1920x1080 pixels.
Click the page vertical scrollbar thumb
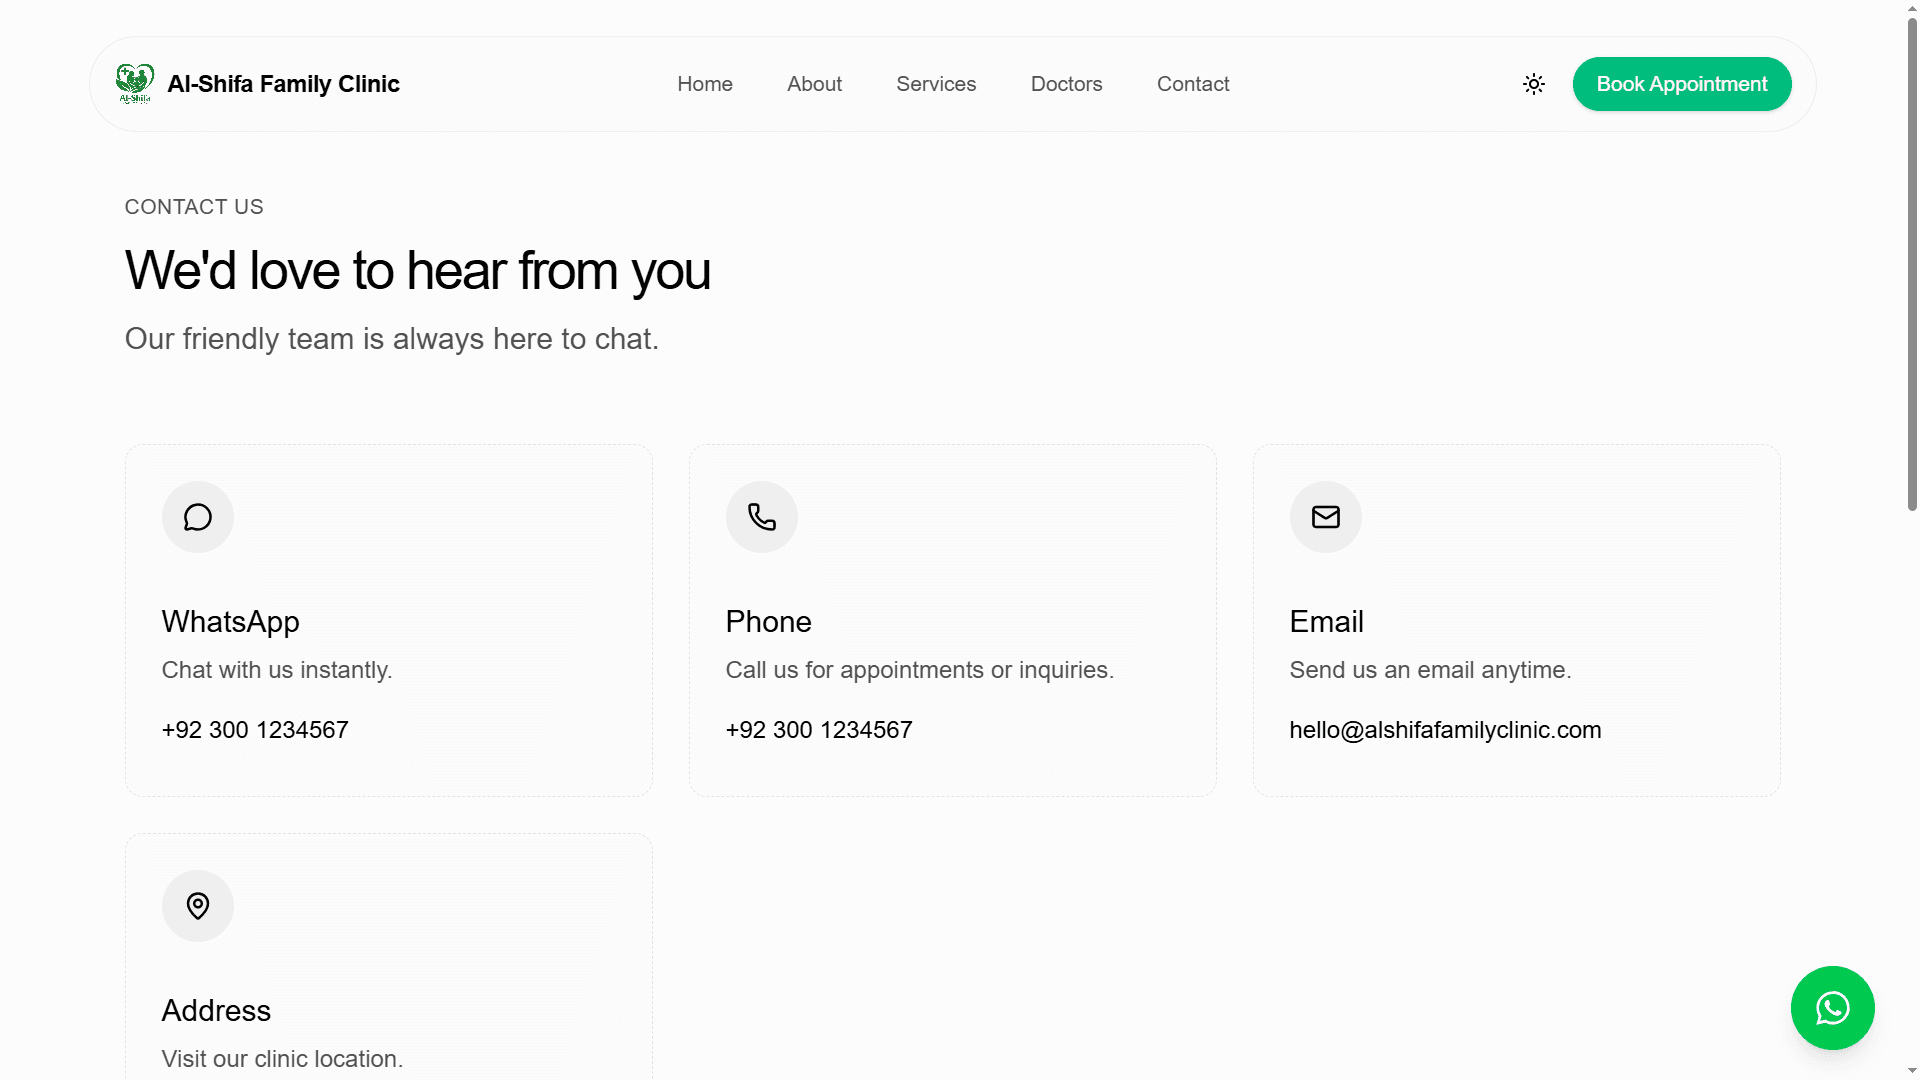(x=1912, y=262)
